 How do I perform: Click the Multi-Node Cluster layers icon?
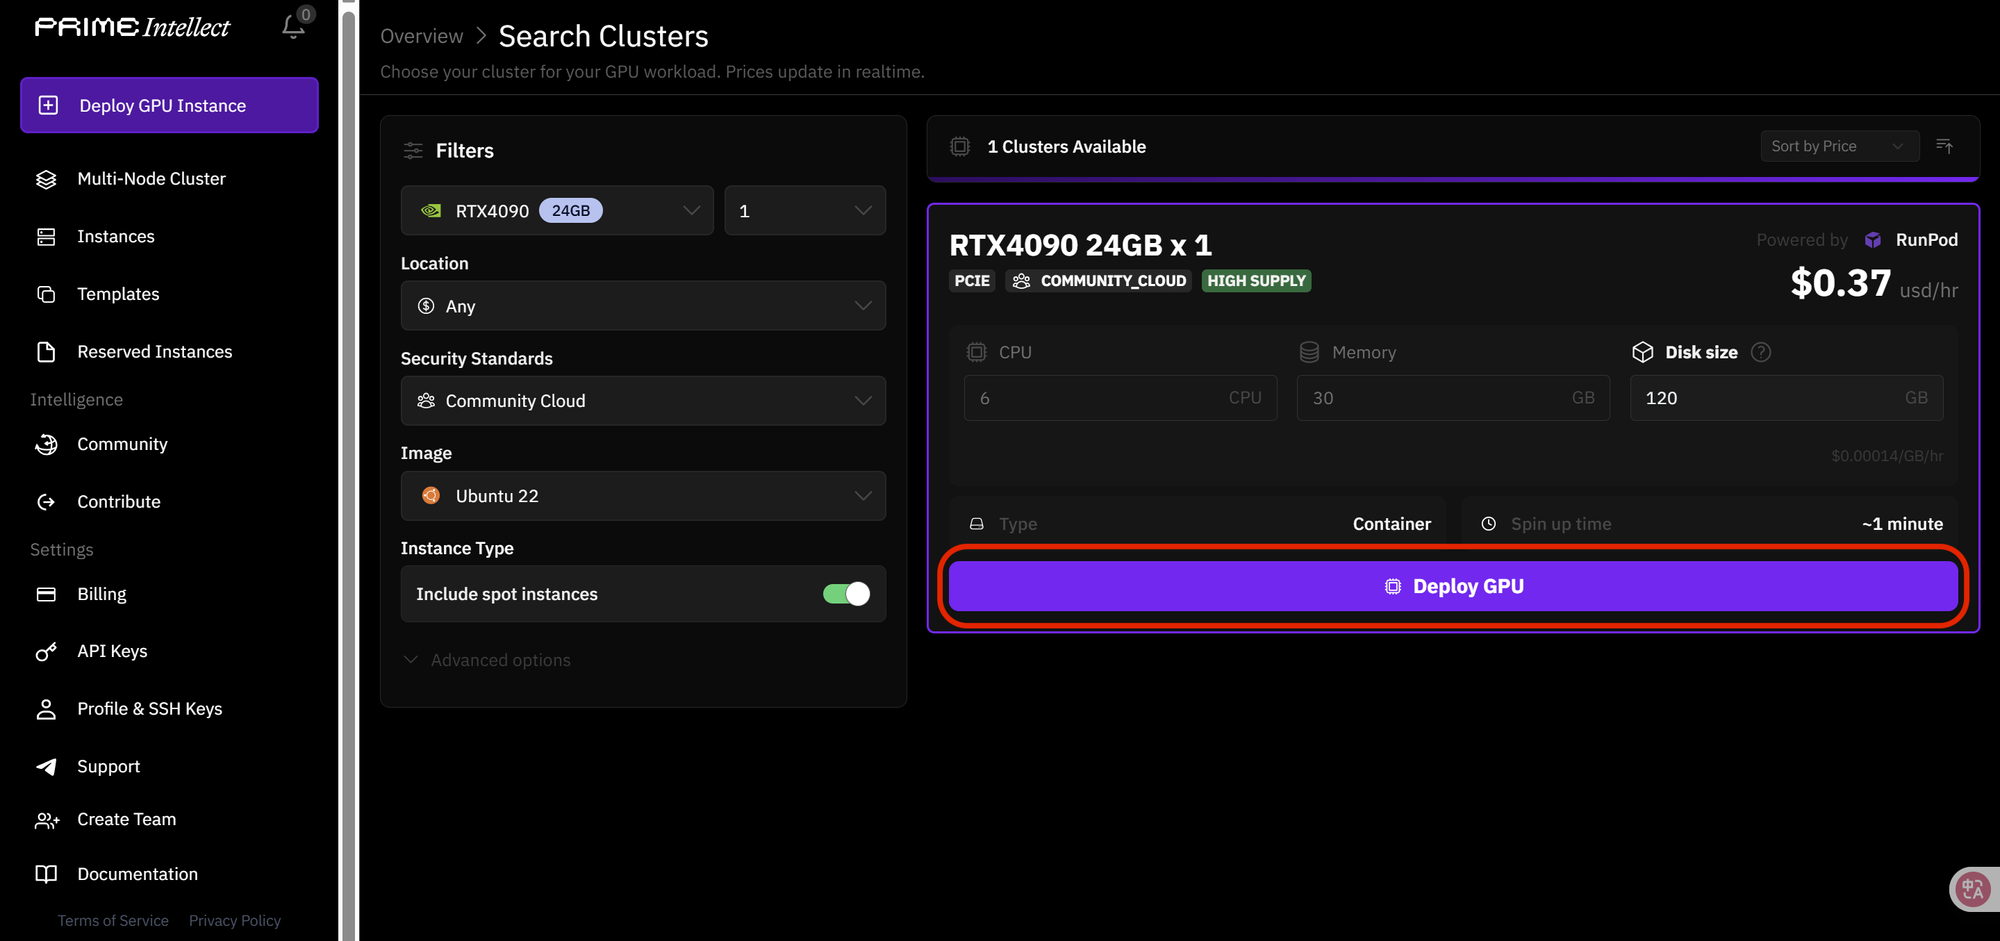click(46, 179)
